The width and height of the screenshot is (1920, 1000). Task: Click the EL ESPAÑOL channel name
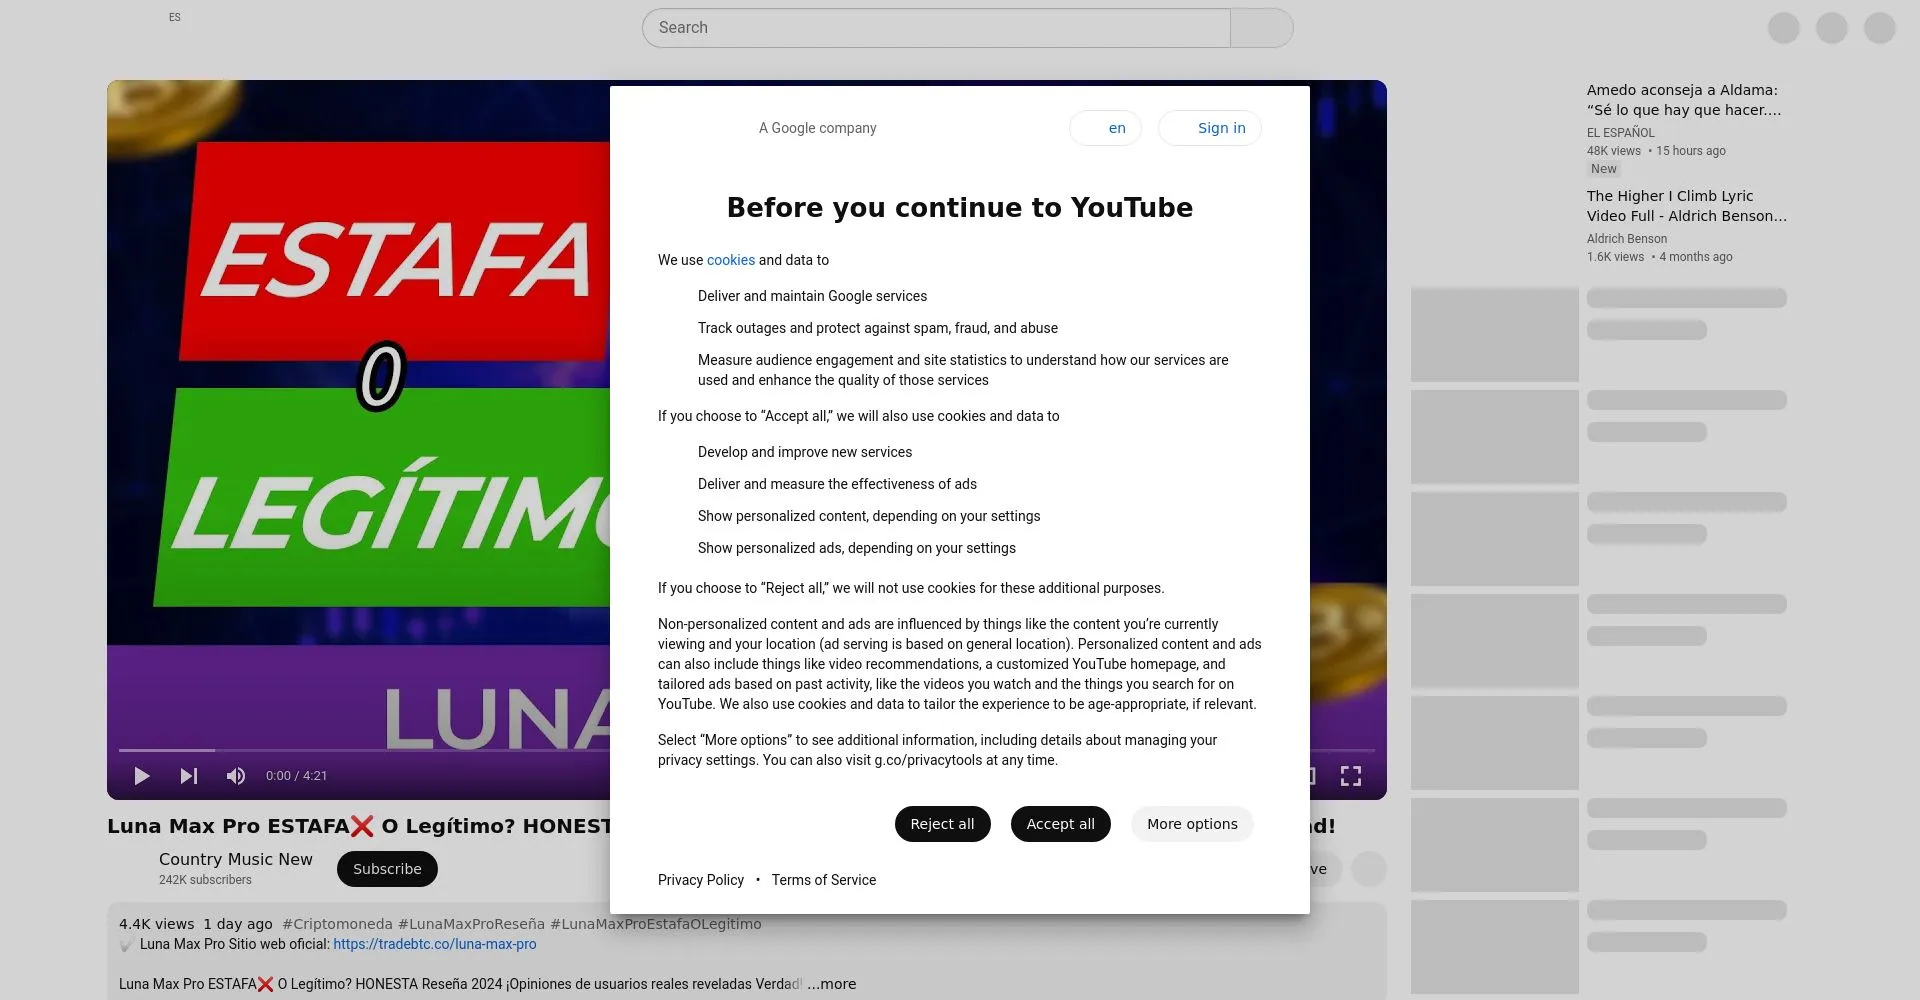tap(1621, 133)
